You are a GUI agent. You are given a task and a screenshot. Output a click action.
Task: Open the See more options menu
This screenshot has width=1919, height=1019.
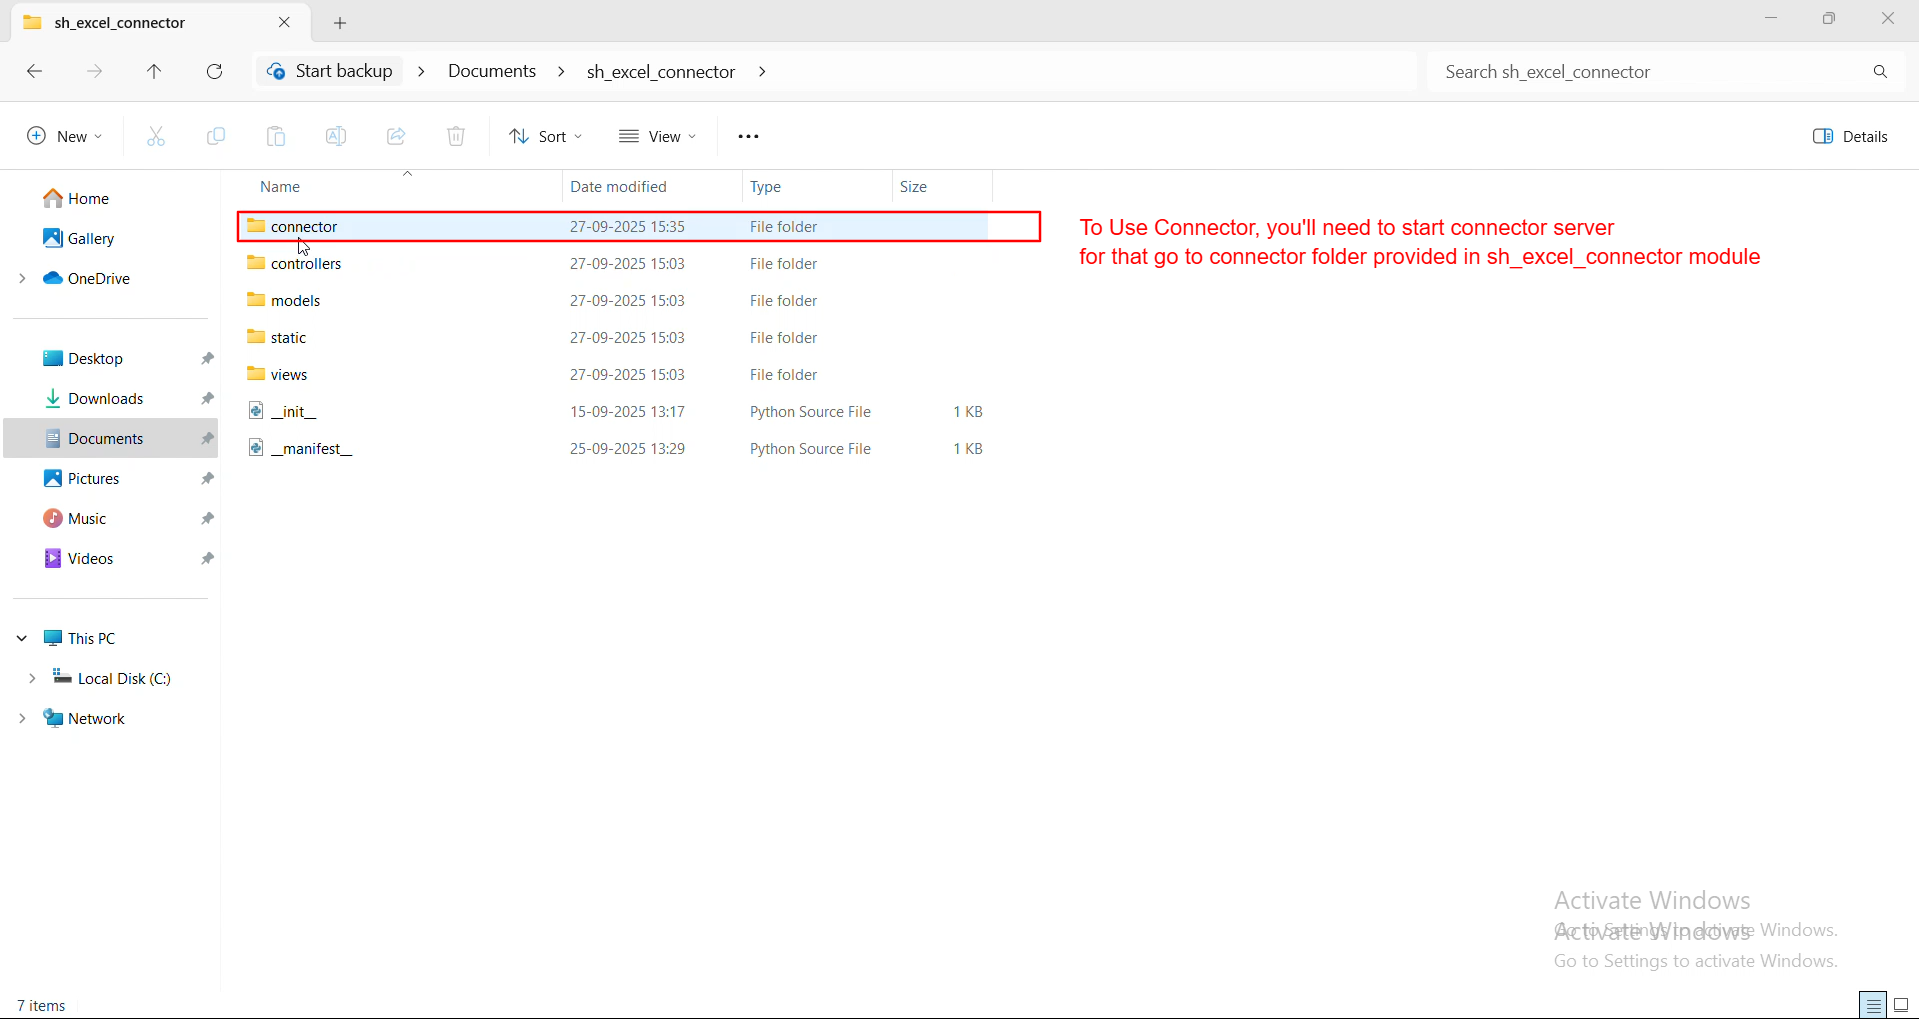[x=748, y=136]
